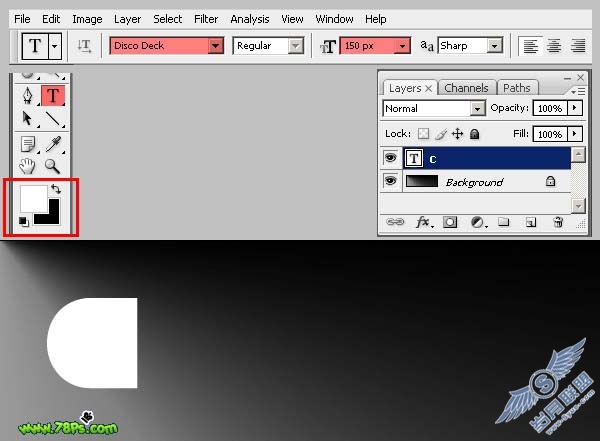This screenshot has height=441, width=600.
Task: Open the Filter menu
Action: (x=206, y=19)
